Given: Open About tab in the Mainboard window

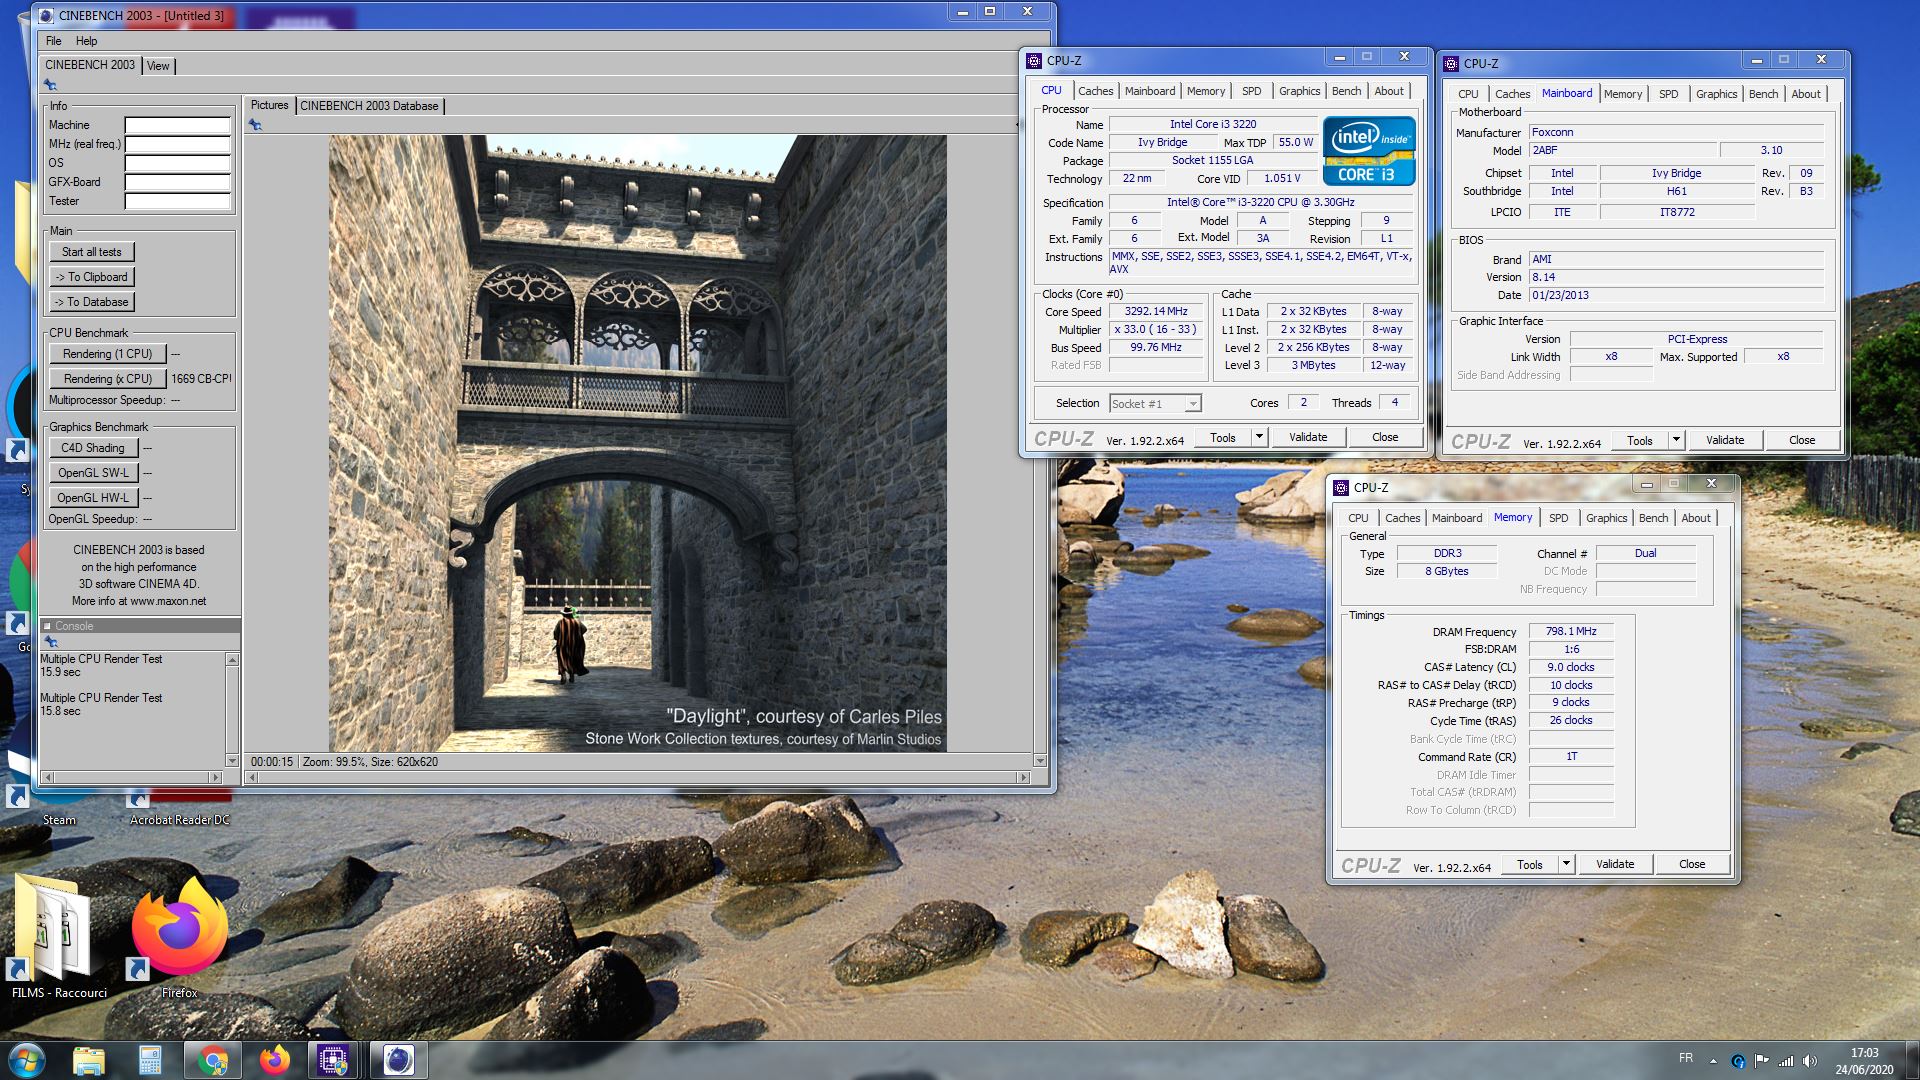Looking at the screenshot, I should pos(1805,94).
